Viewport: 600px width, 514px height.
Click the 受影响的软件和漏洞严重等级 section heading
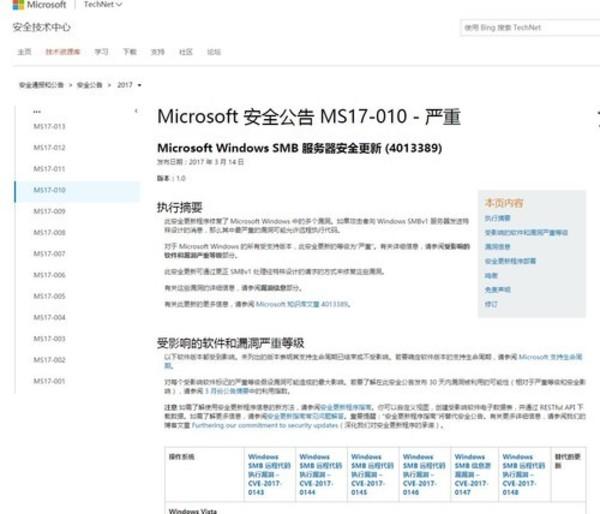(230, 343)
